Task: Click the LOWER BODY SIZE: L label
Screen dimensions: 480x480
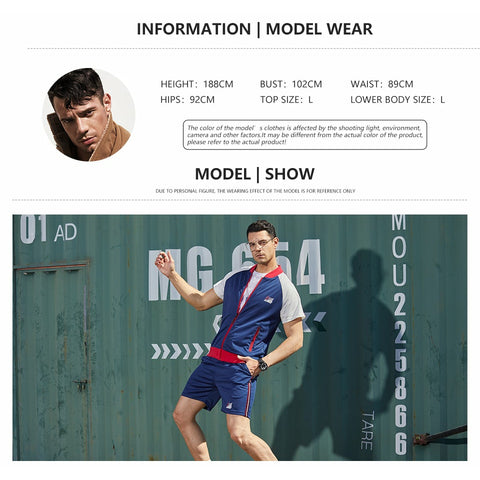Action: pyautogui.click(x=397, y=99)
